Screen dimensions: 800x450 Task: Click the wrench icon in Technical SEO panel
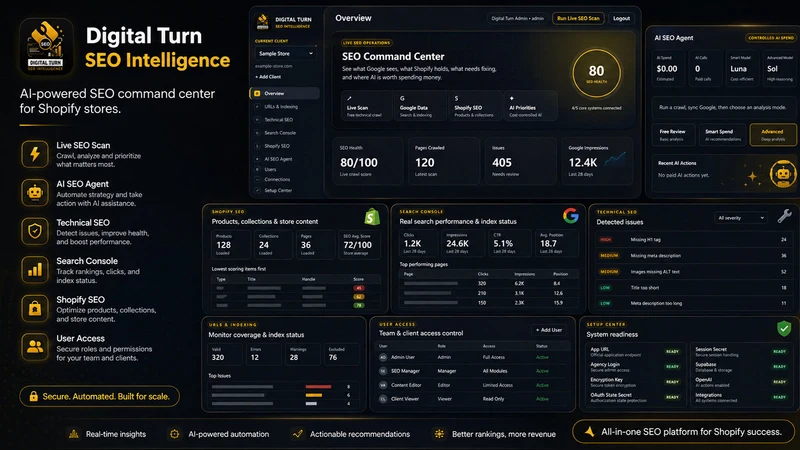(x=784, y=216)
